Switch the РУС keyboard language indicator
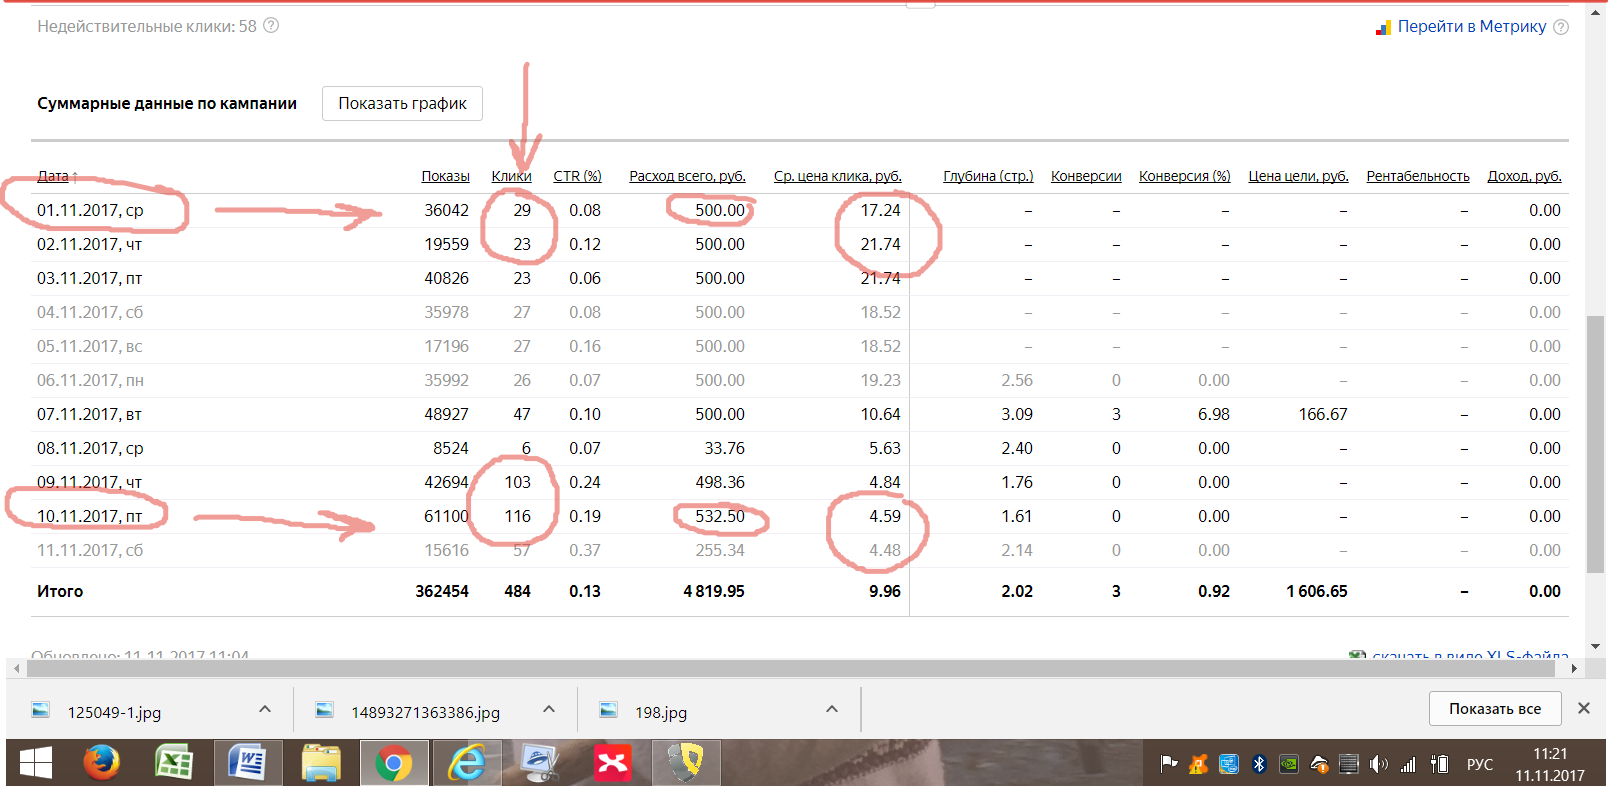Screen dimensions: 1608x786 coord(1480,764)
